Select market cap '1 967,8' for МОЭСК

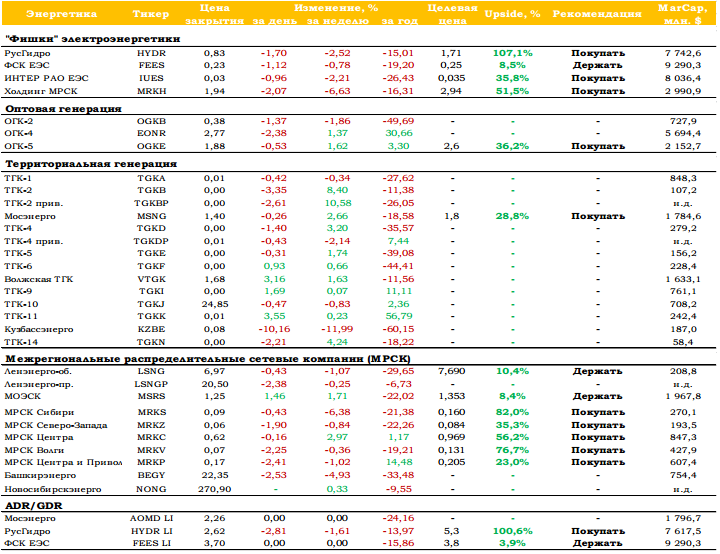(x=683, y=396)
